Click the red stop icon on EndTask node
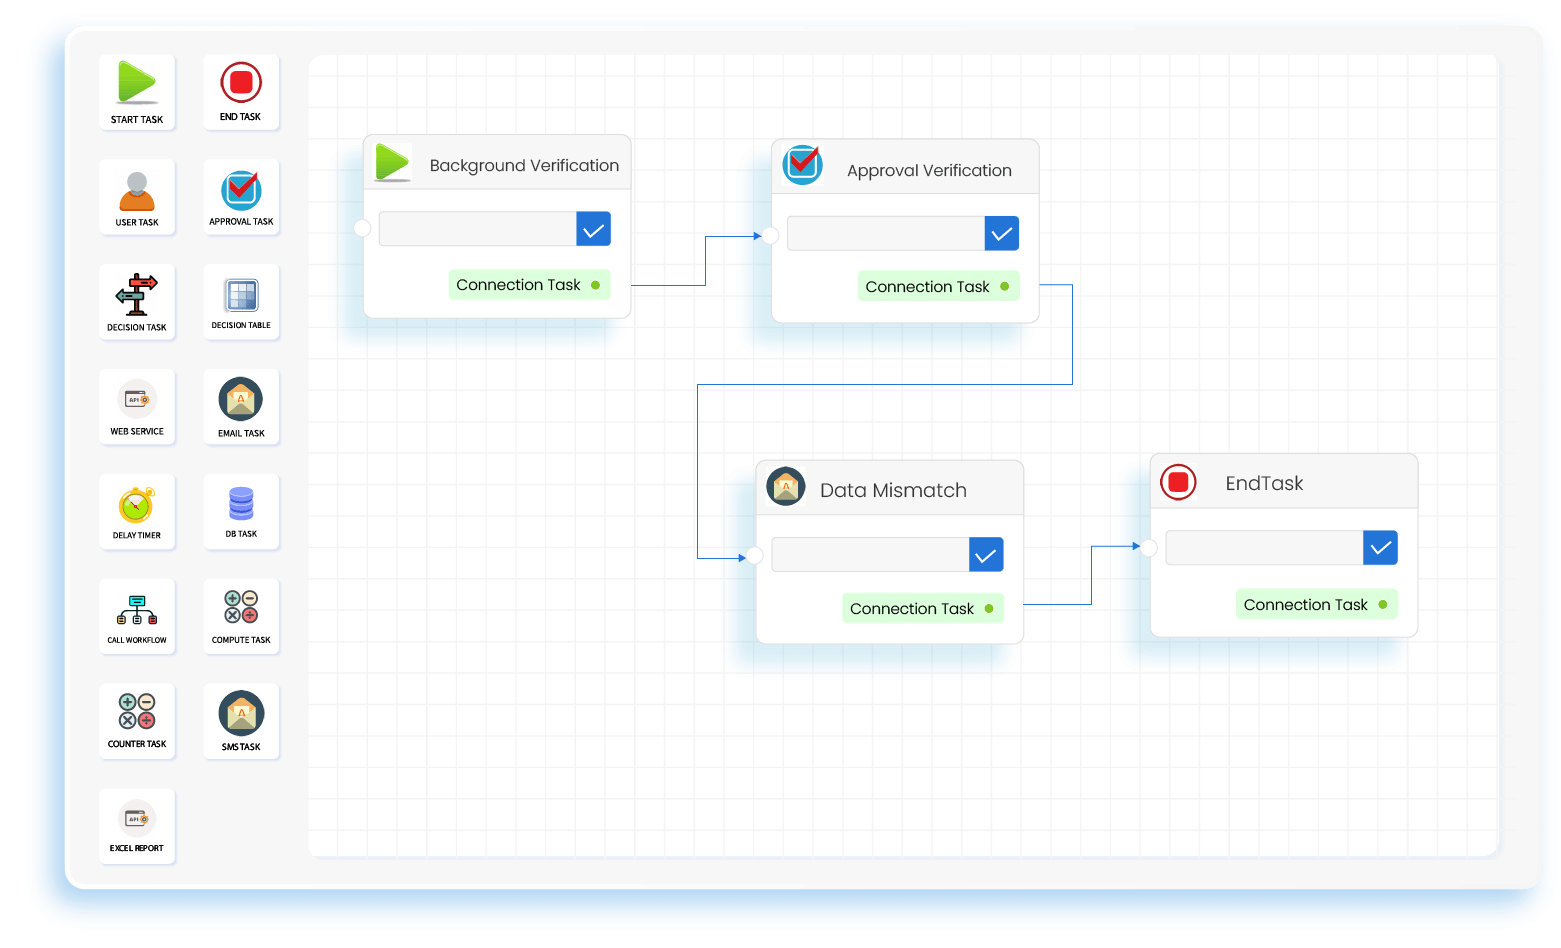This screenshot has width=1561, height=948. tap(1179, 482)
